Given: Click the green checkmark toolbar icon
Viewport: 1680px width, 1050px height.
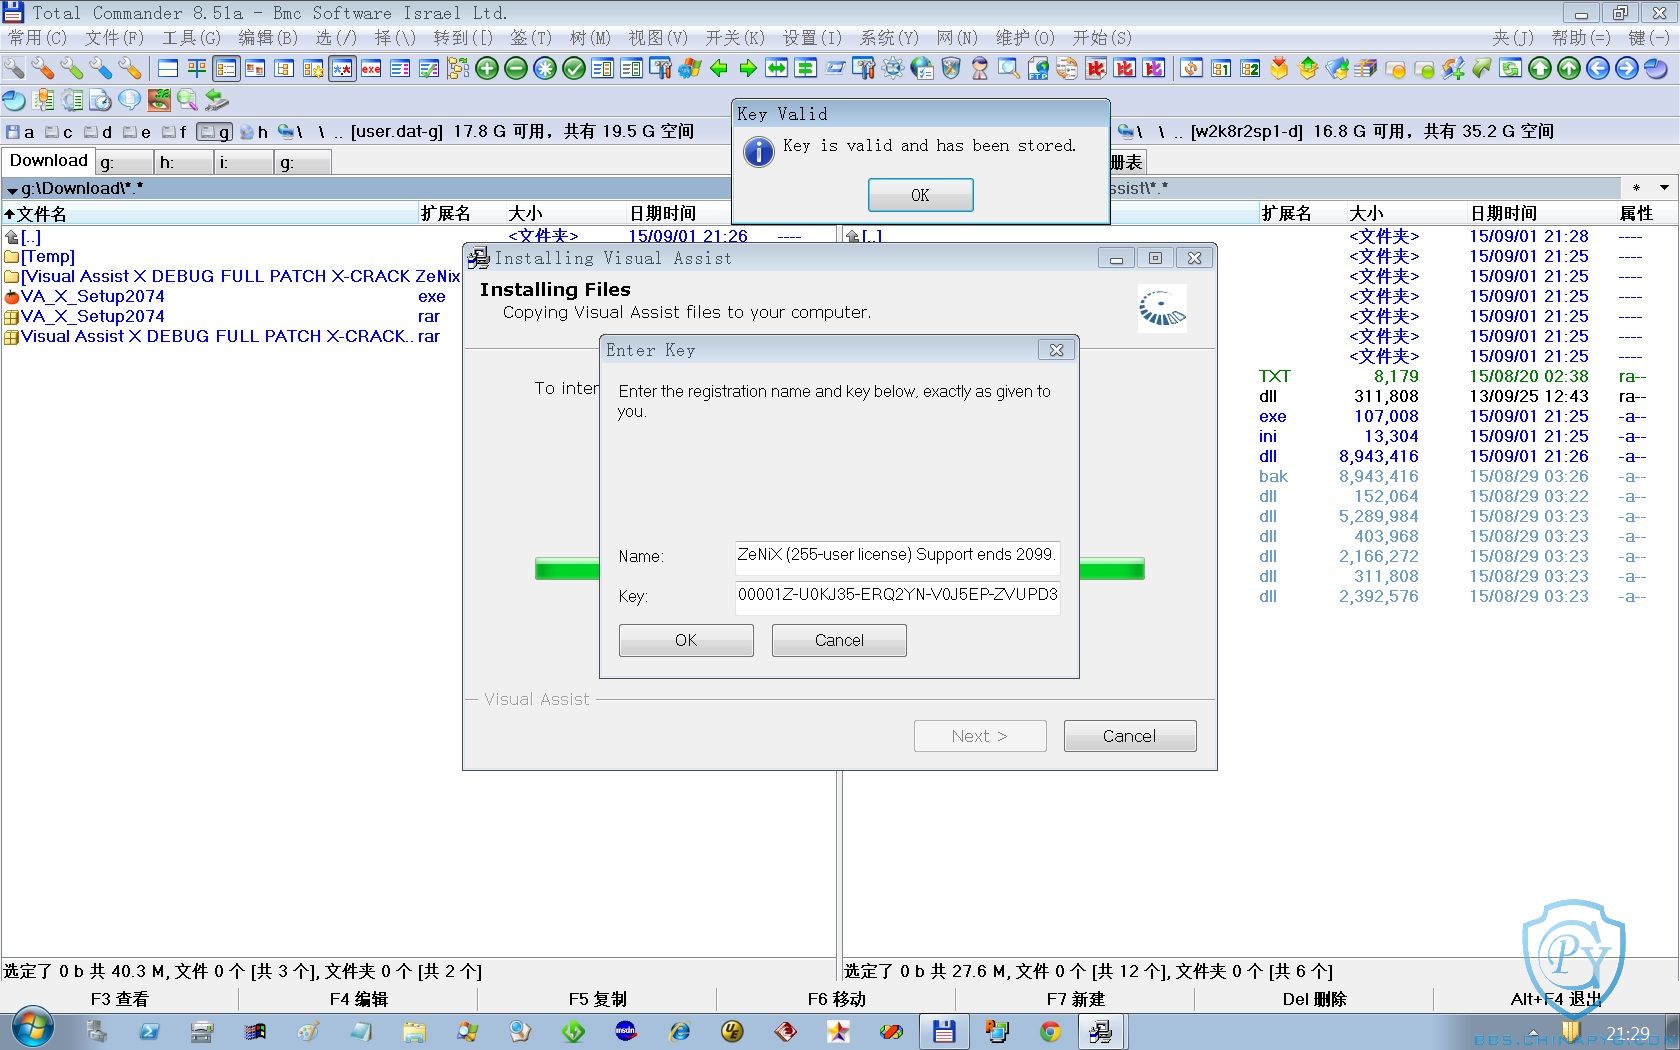Looking at the screenshot, I should tap(574, 69).
